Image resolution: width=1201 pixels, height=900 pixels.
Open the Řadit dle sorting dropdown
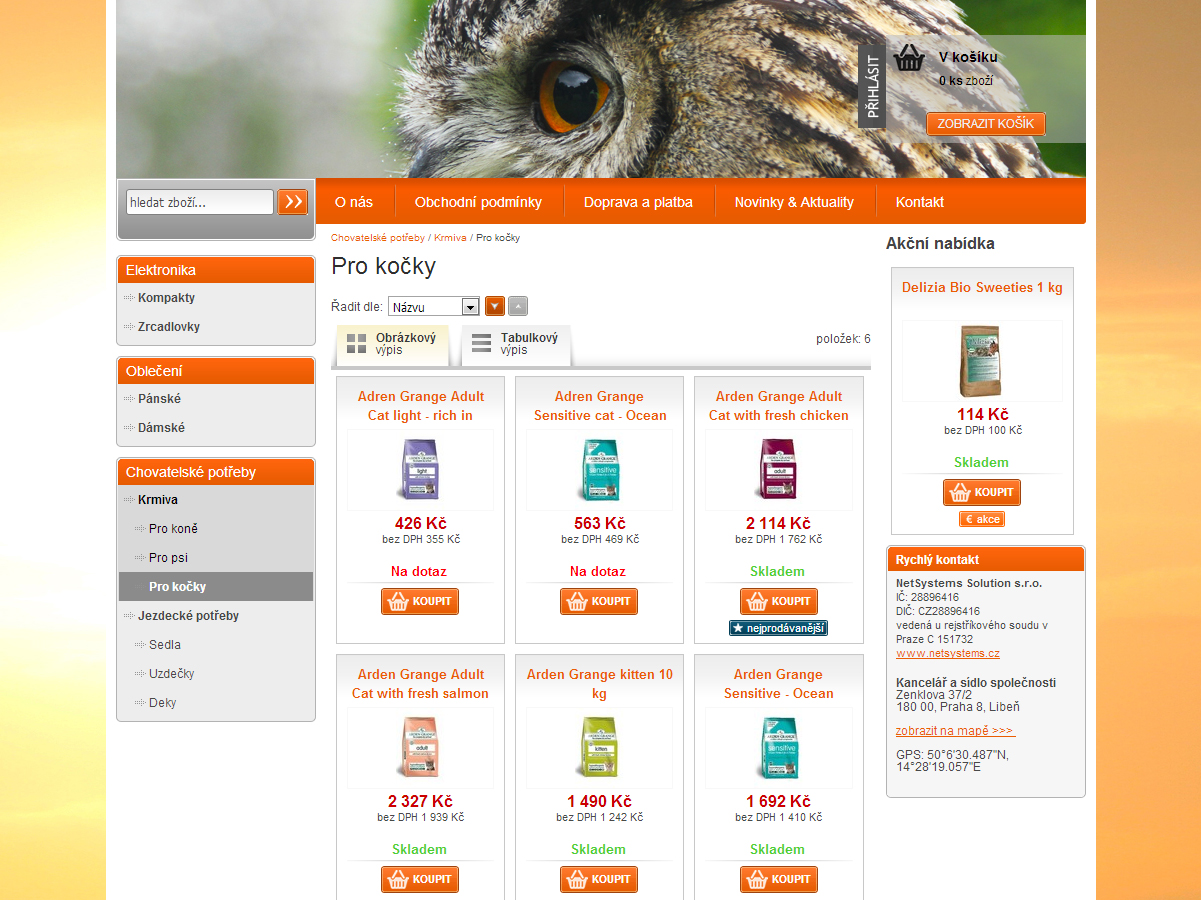tap(434, 307)
